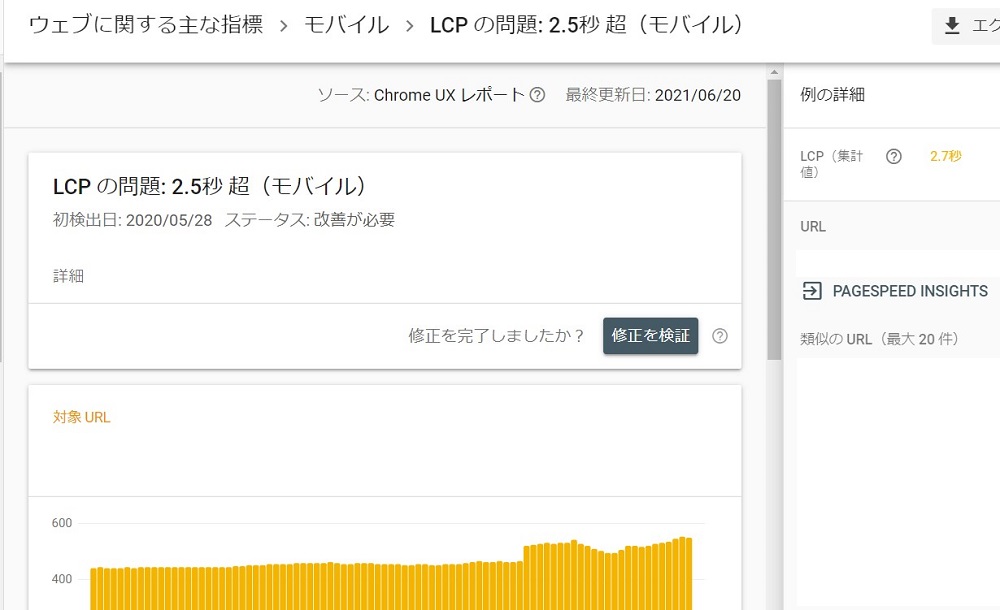Select the current LCP の問題 breadcrumb title
The width and height of the screenshot is (1000, 610).
[586, 26]
